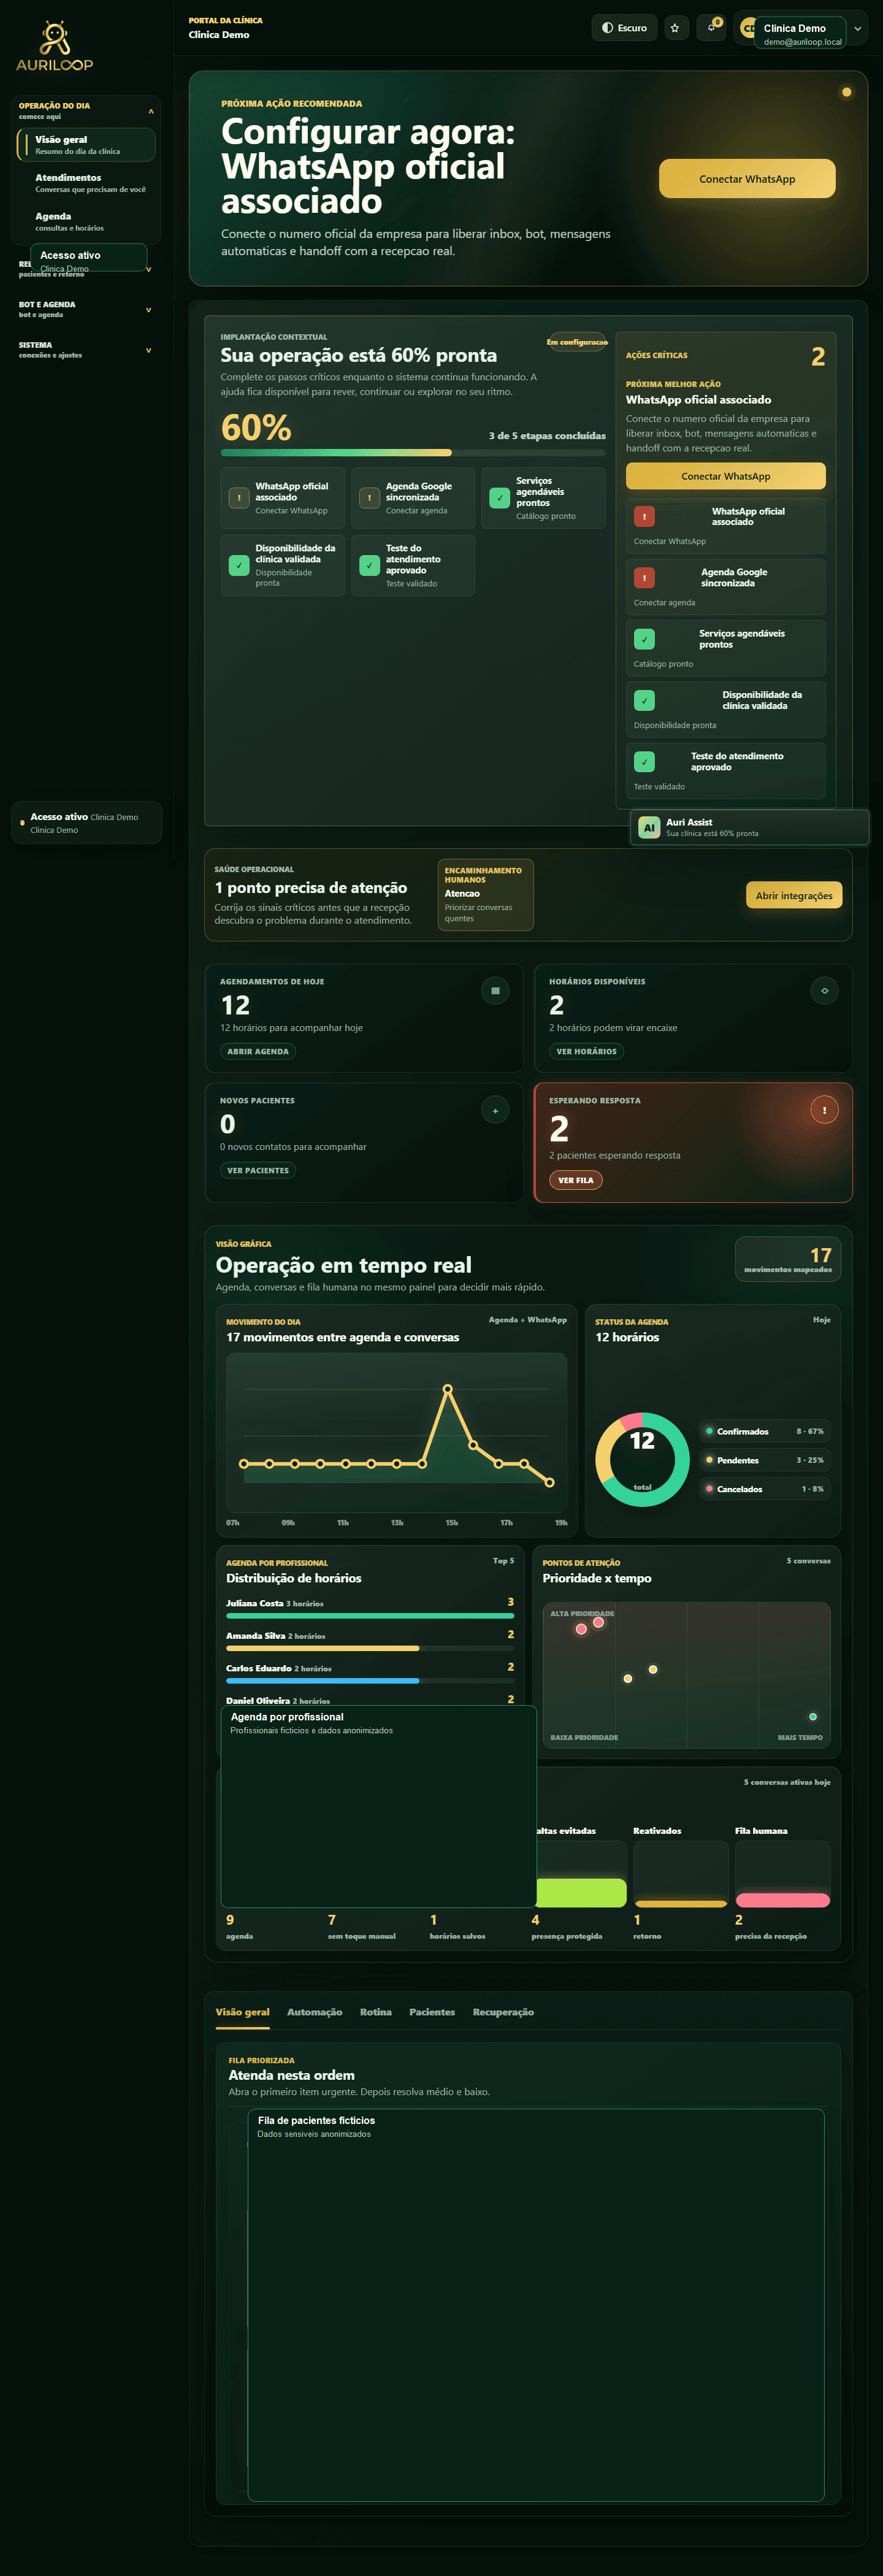Switch to the Rotina tab
The height and width of the screenshot is (2576, 883).
coord(375,2012)
